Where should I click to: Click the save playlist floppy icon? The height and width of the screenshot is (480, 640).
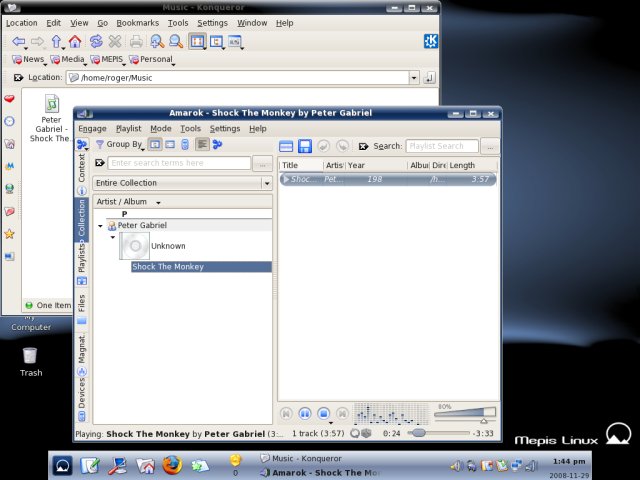304,146
